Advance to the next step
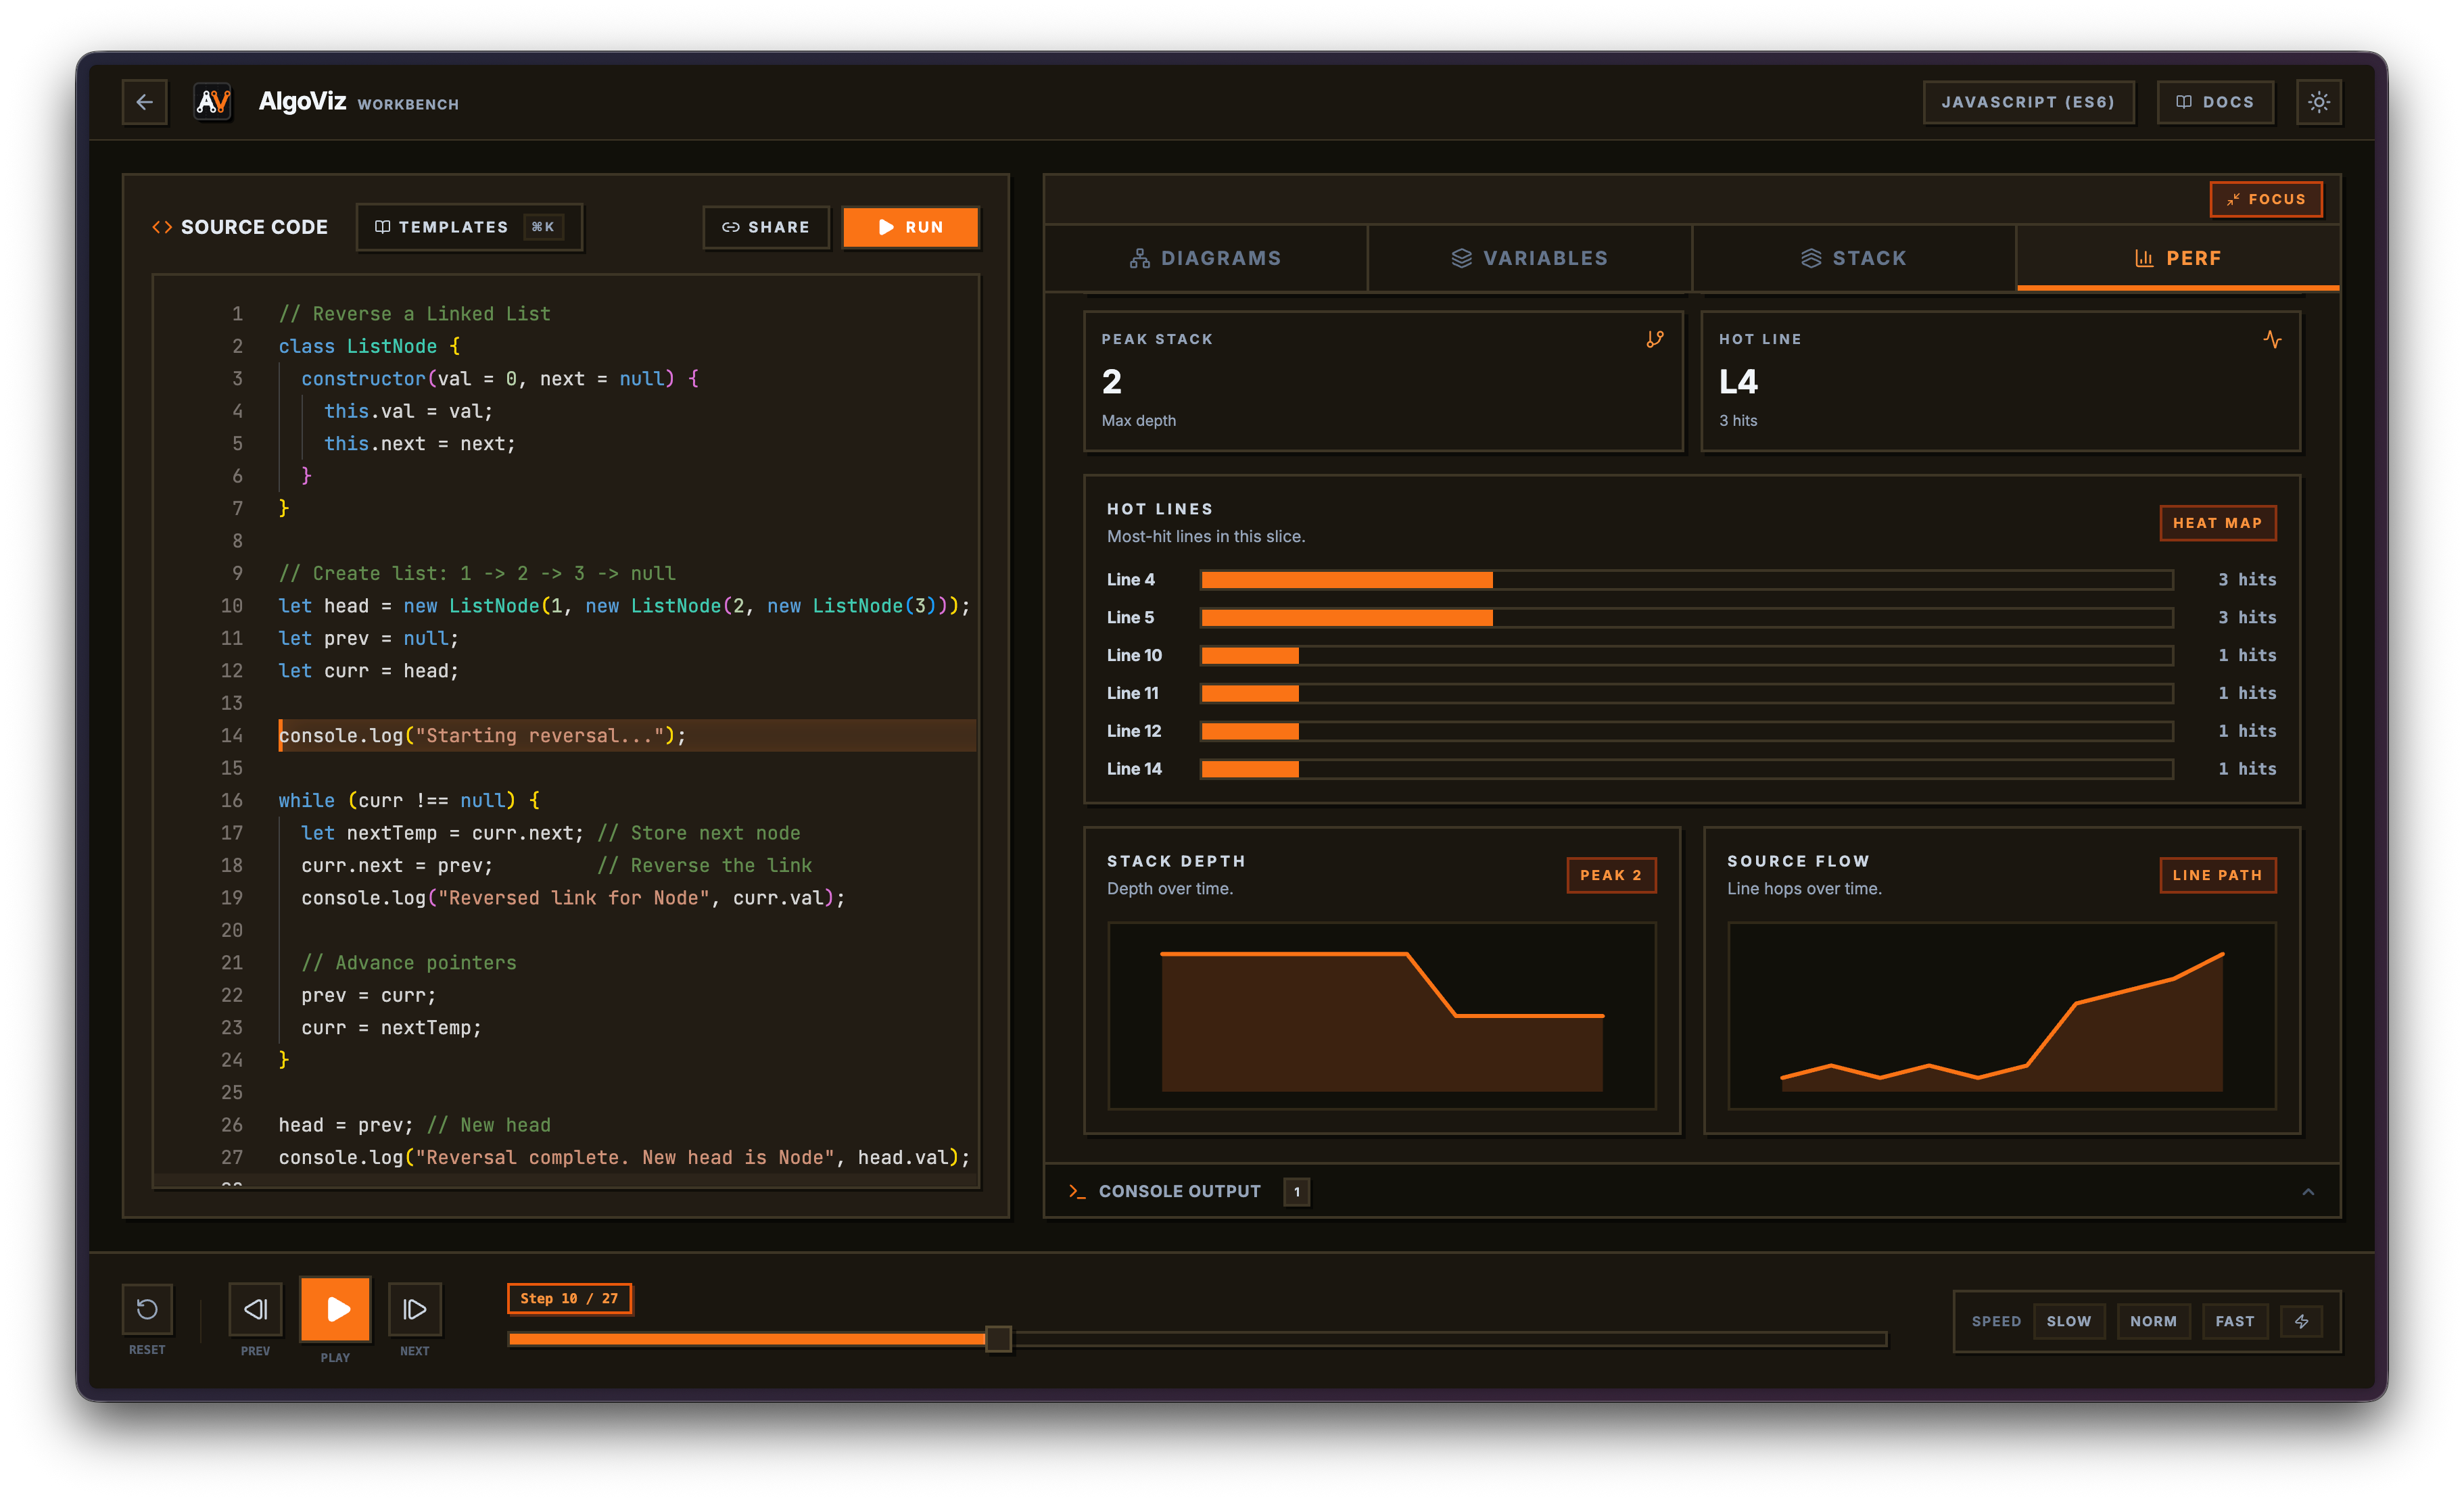2464x1502 pixels. (x=414, y=1309)
